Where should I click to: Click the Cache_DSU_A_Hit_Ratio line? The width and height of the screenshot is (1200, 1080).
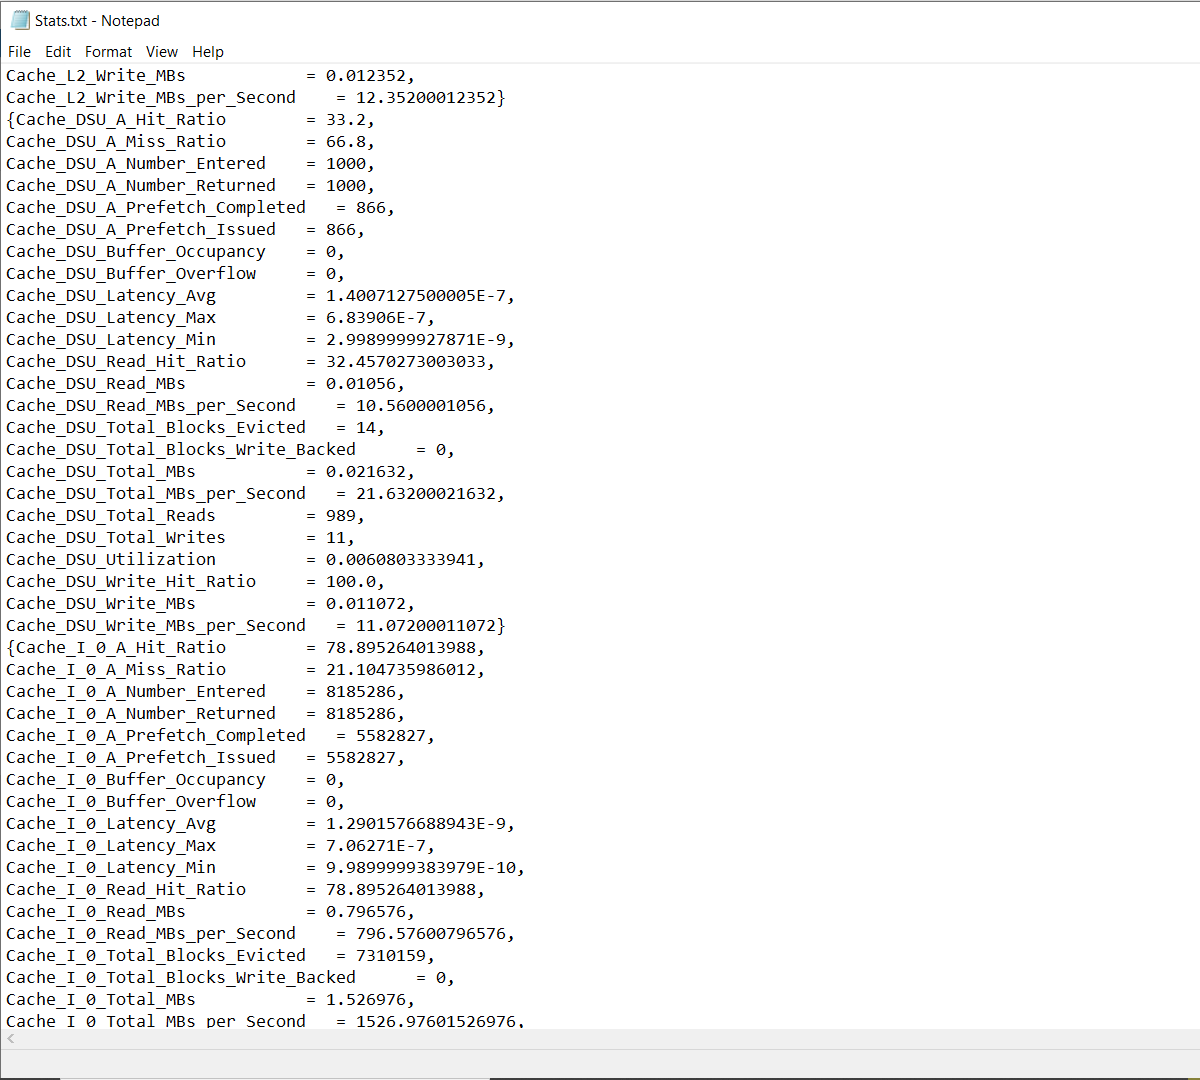tap(190, 120)
